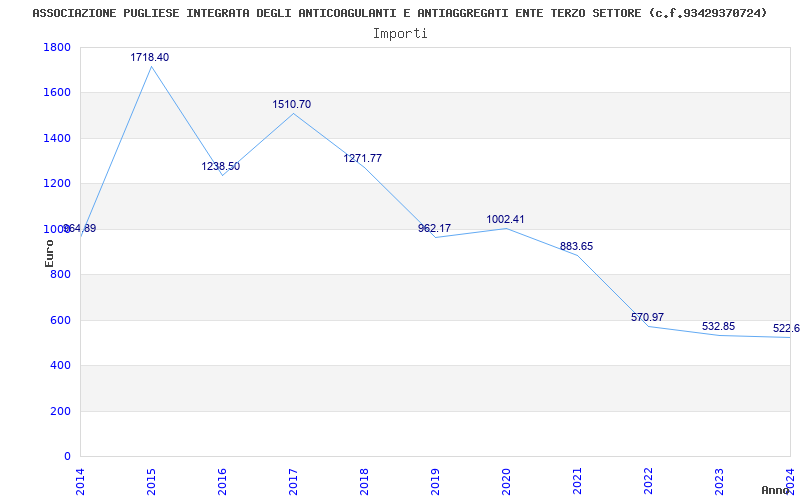800x500 pixels.
Task: Click the 2017 x-axis year label
Action: 293,481
